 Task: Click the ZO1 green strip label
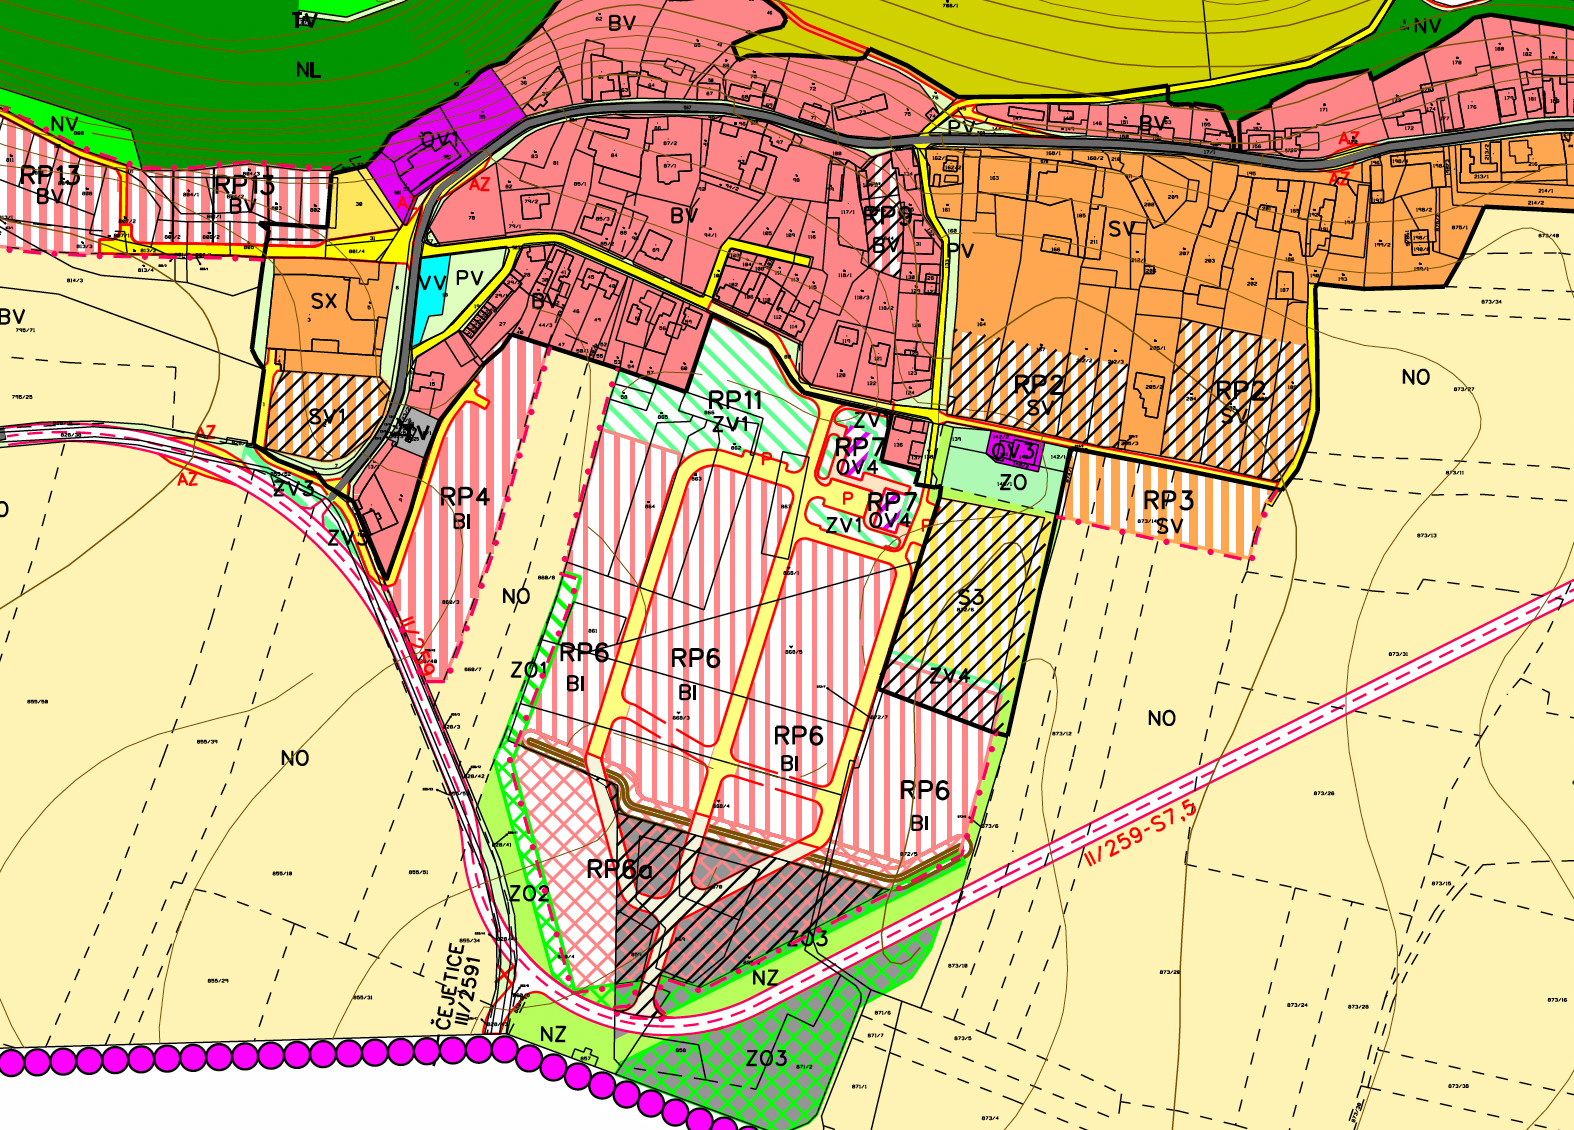pyautogui.click(x=529, y=669)
